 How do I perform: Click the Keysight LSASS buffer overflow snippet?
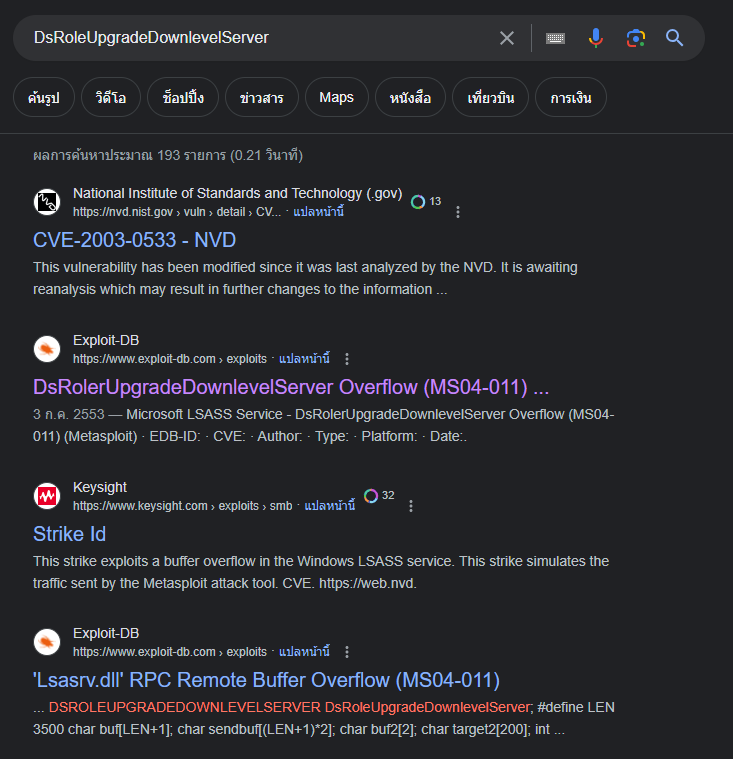click(321, 572)
